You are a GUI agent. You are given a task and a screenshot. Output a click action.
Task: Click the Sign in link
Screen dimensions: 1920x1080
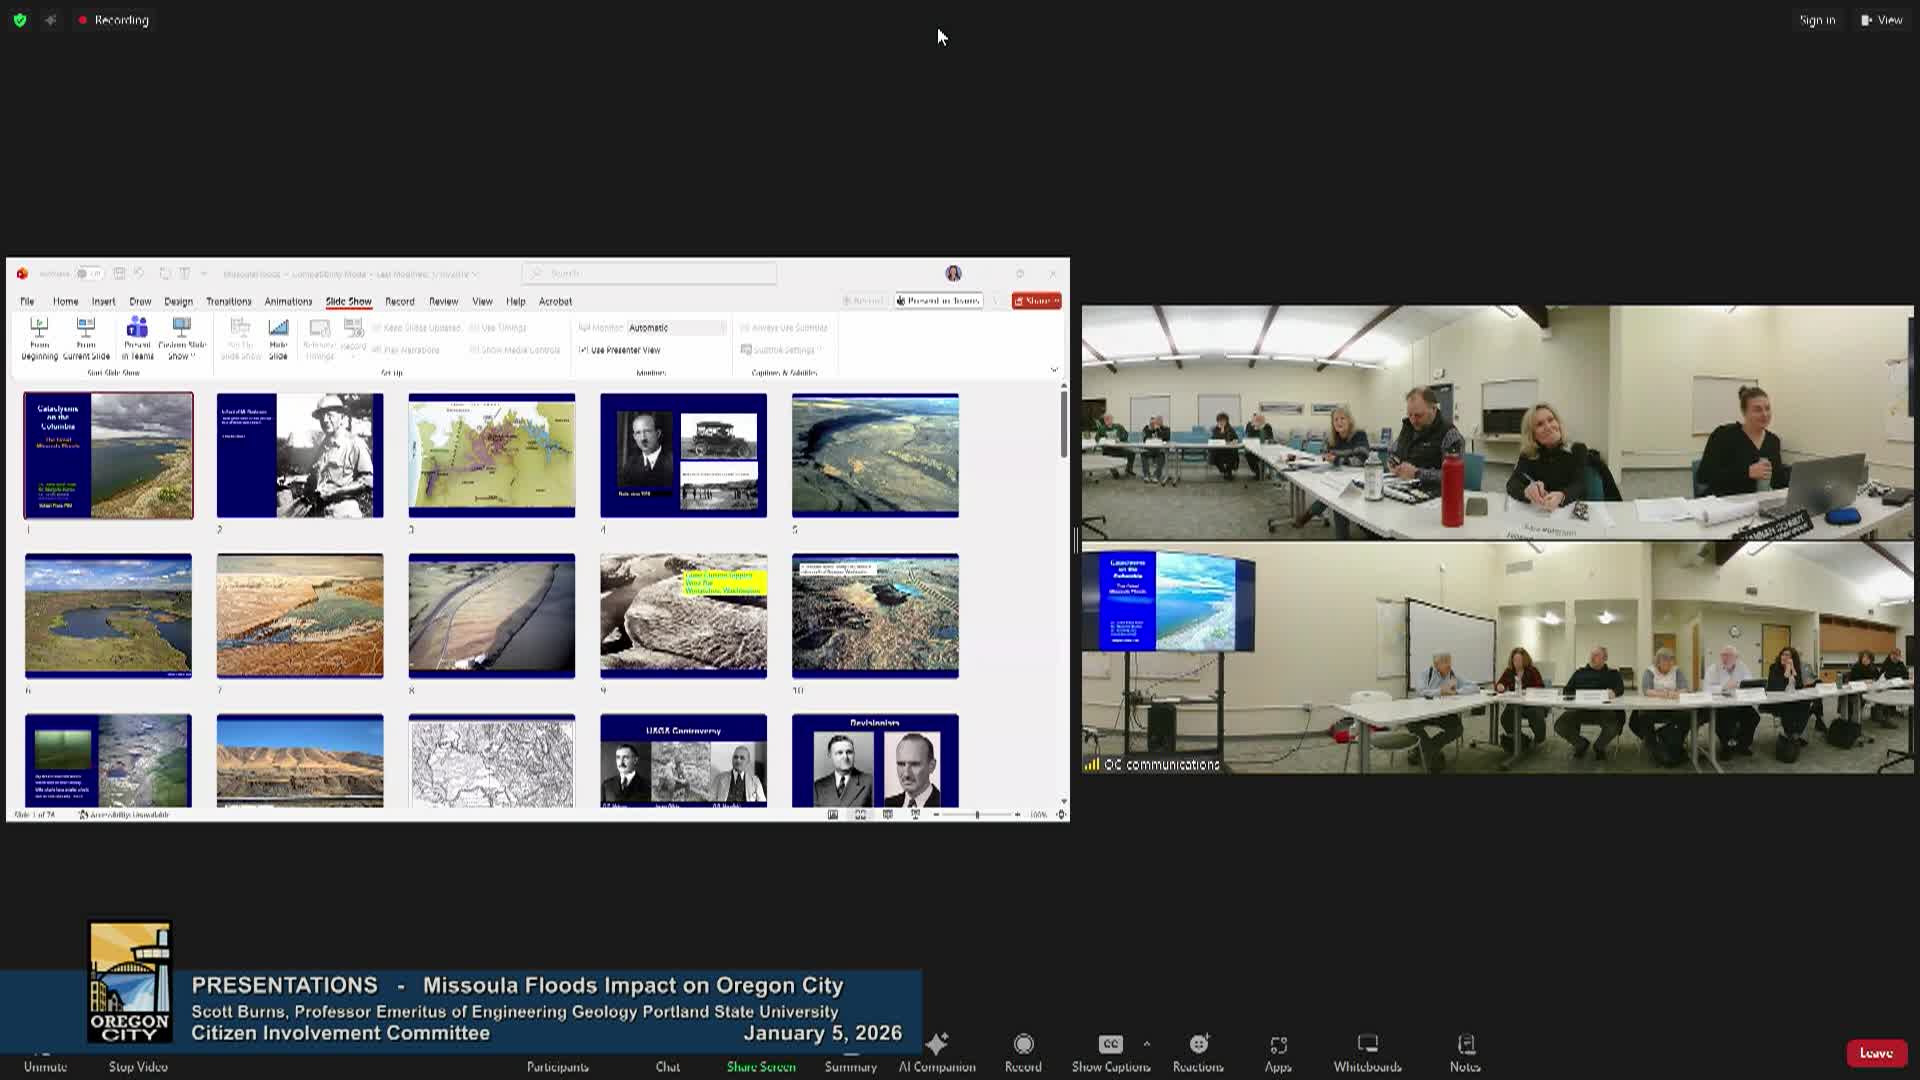[x=1816, y=20]
